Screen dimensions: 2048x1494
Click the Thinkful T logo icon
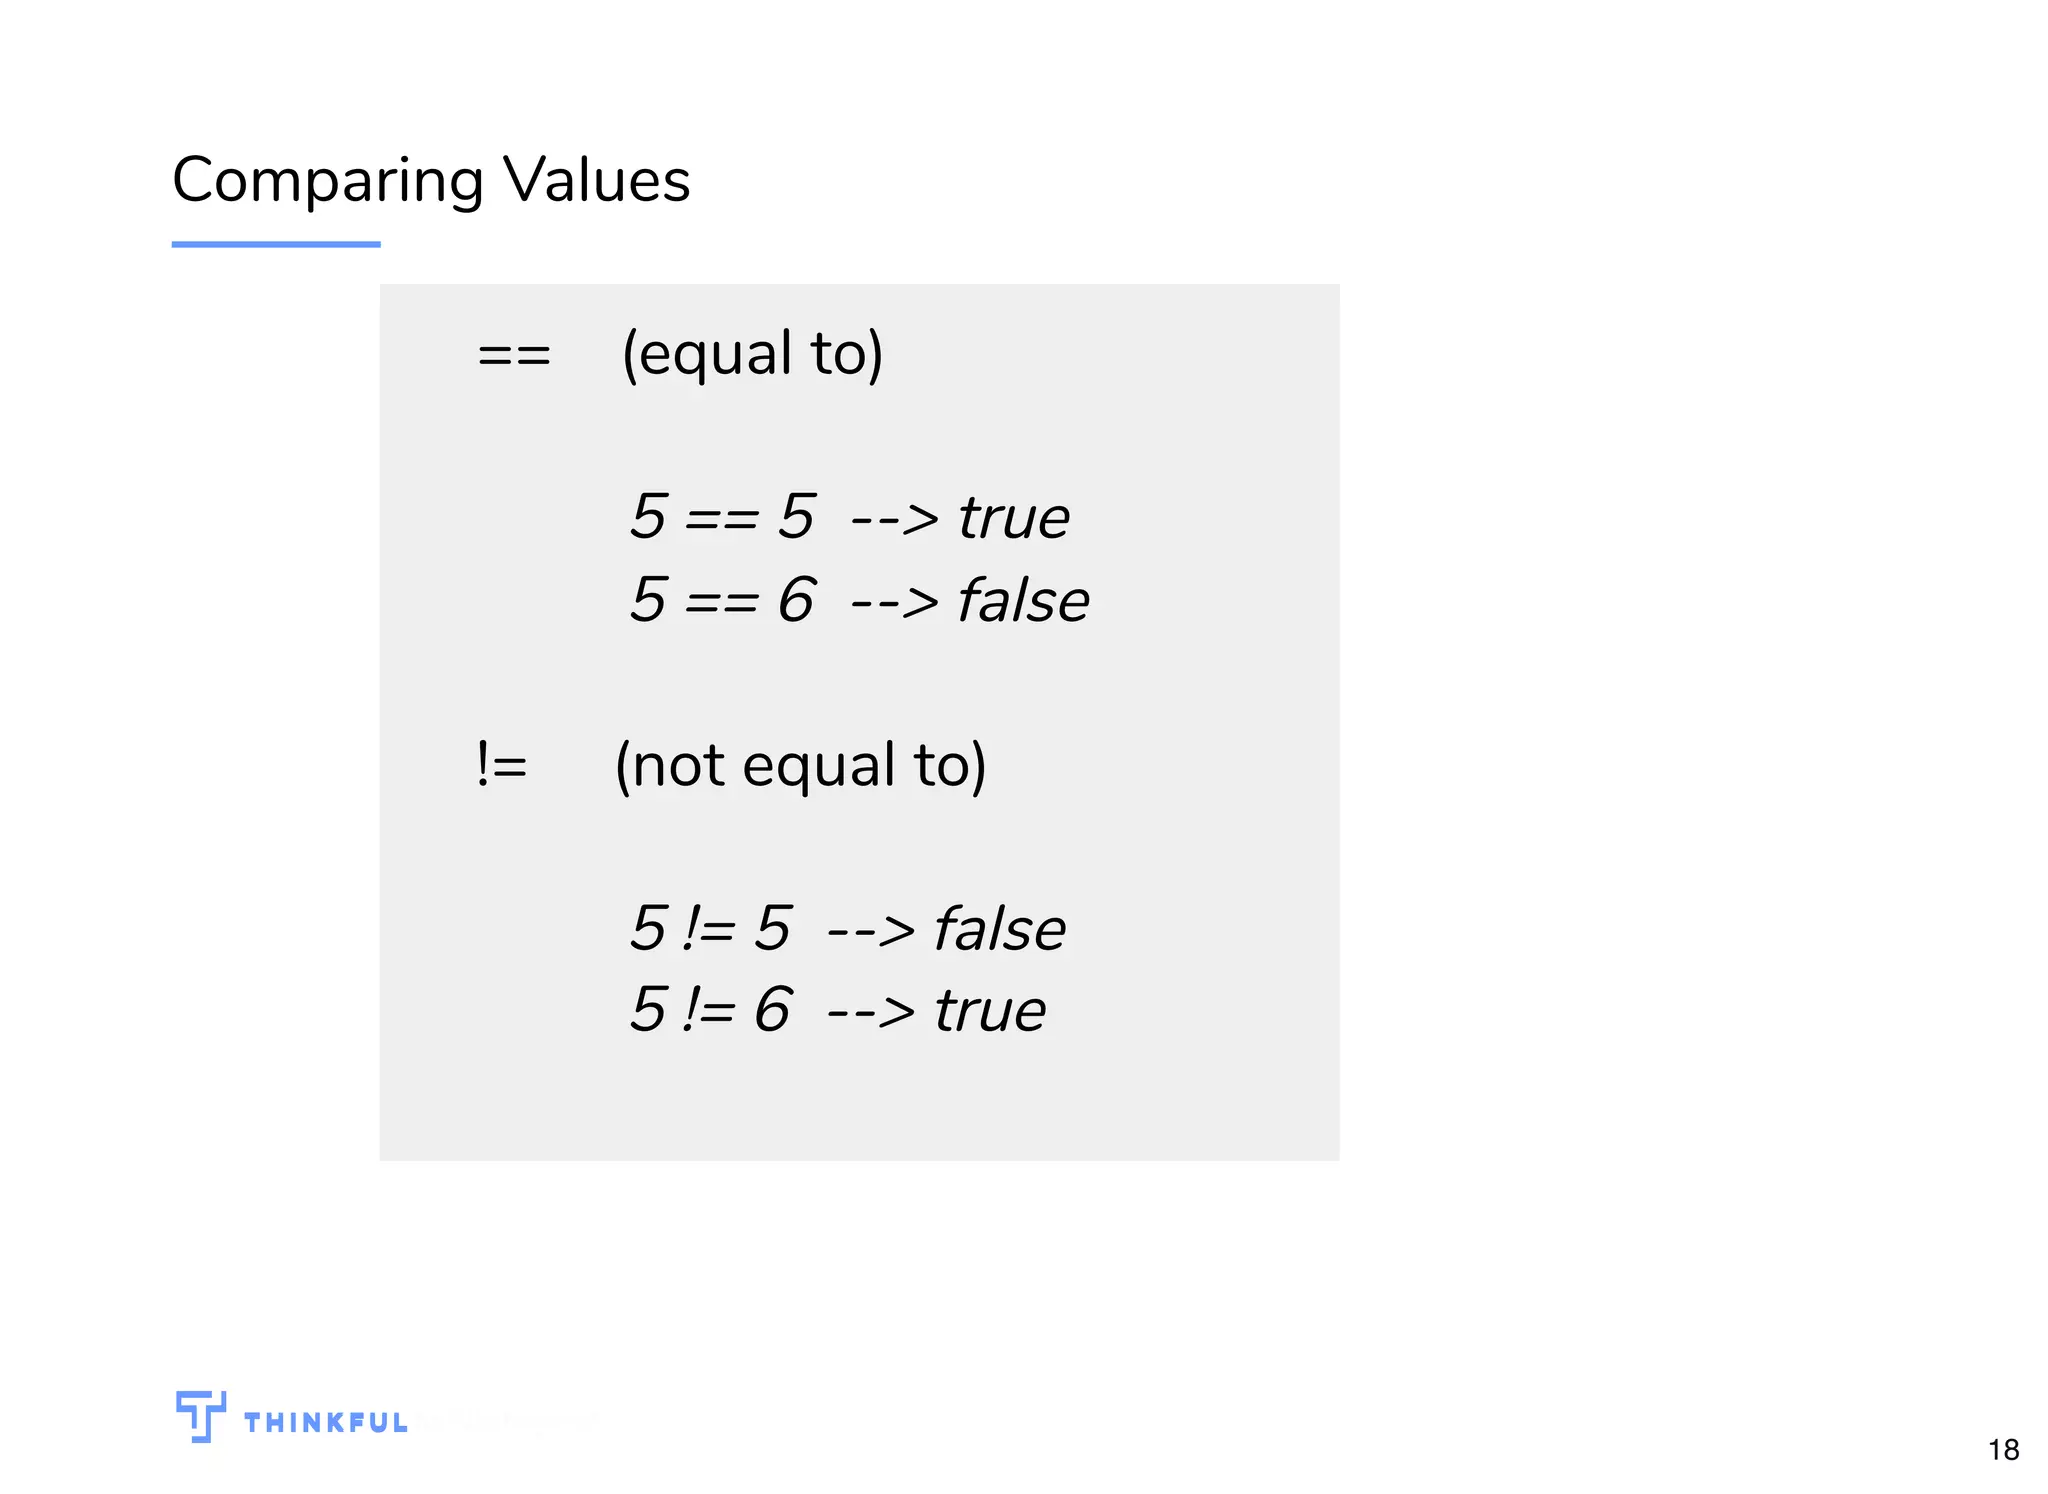(200, 1415)
